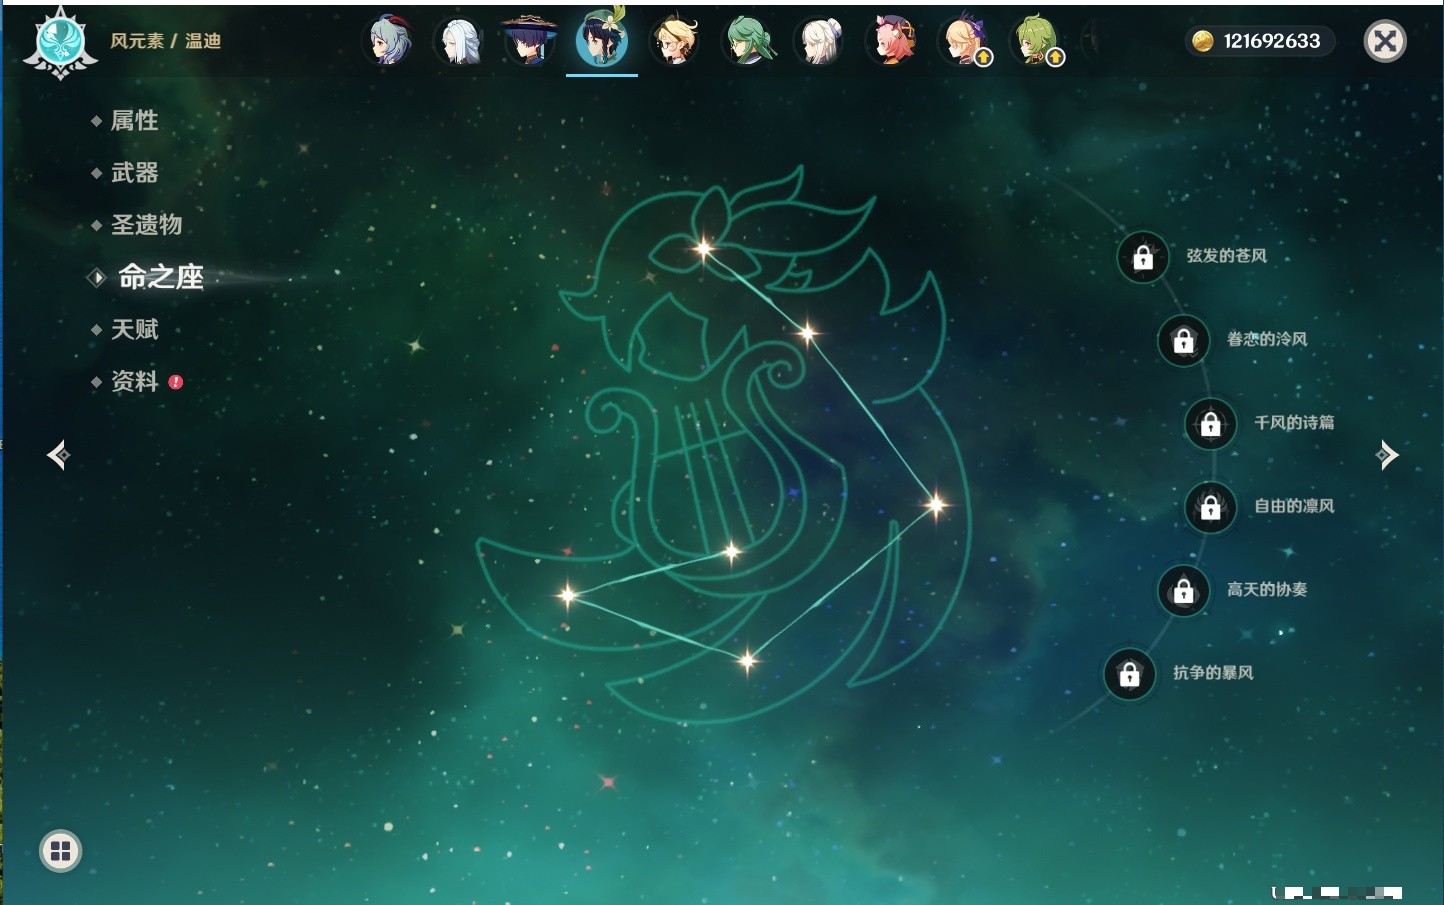The image size is (1444, 905).
Task: View constellation 千风的诗篇 label
Action: point(1294,422)
